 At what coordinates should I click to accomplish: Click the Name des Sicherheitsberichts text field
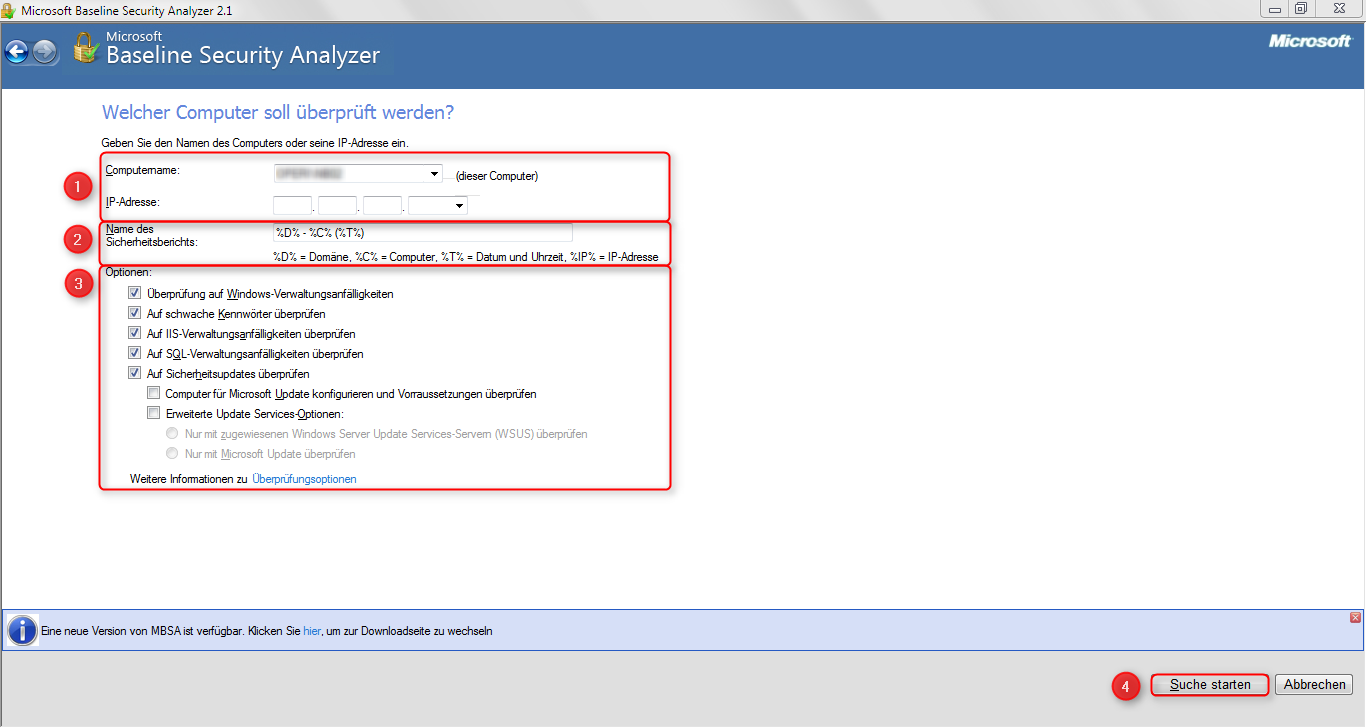click(x=422, y=233)
